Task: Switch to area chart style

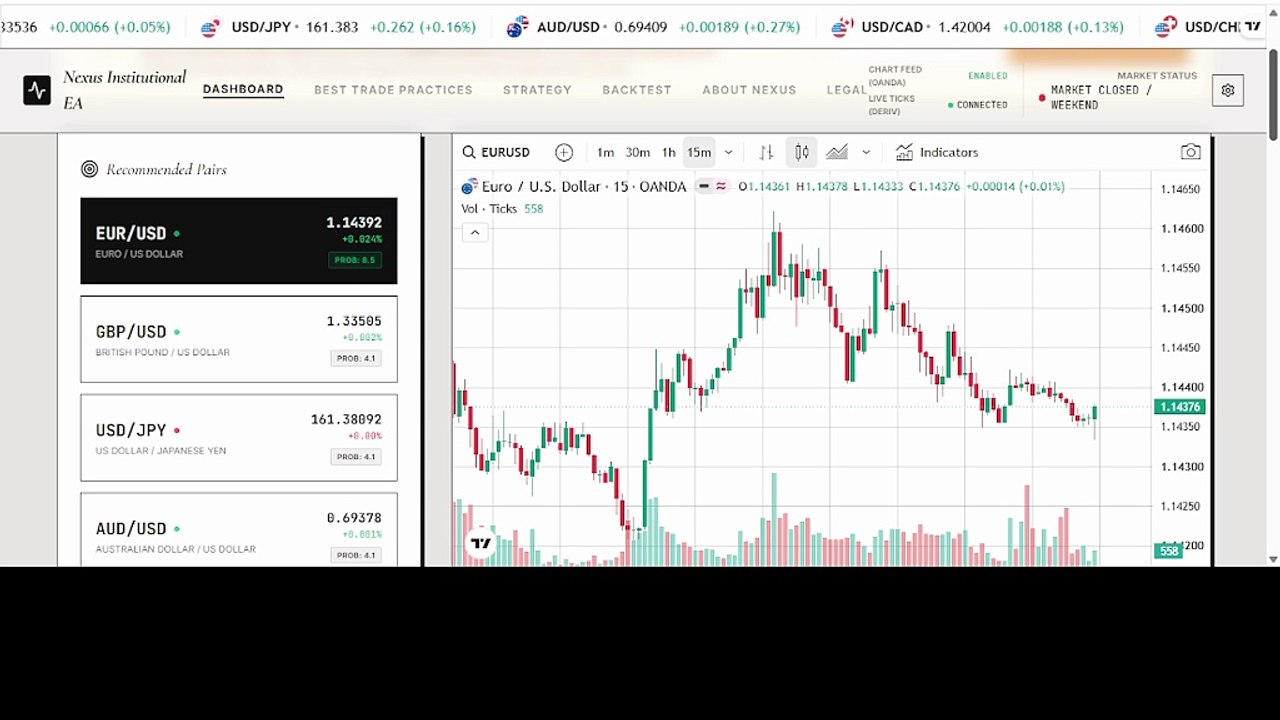Action: click(x=837, y=152)
